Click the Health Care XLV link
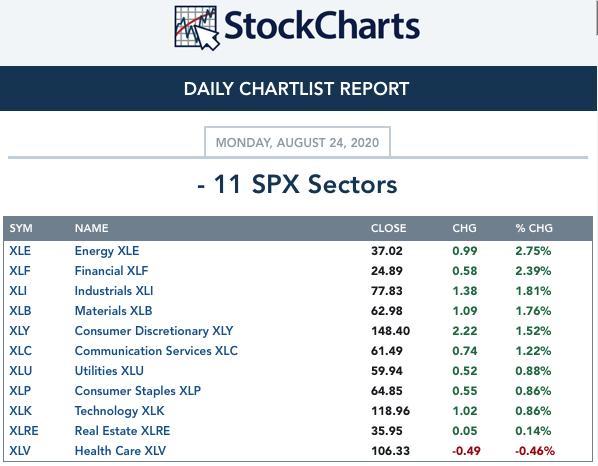The image size is (598, 466). (x=120, y=451)
